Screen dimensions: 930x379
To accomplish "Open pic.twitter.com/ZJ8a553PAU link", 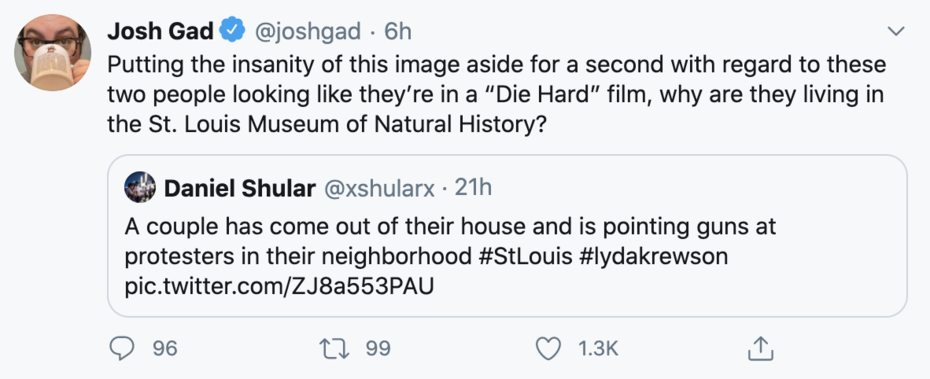I will [x=279, y=288].
